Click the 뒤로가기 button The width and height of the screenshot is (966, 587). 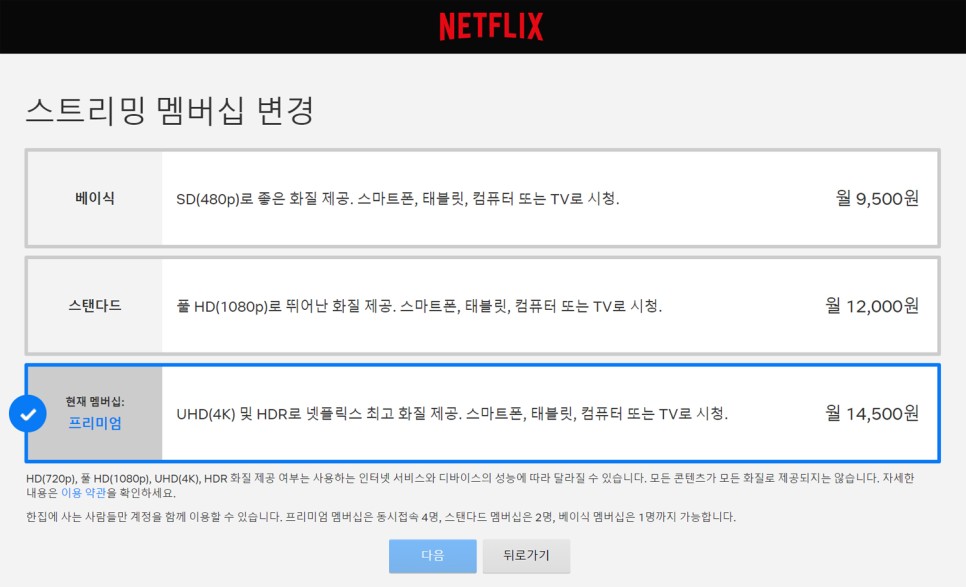[526, 556]
